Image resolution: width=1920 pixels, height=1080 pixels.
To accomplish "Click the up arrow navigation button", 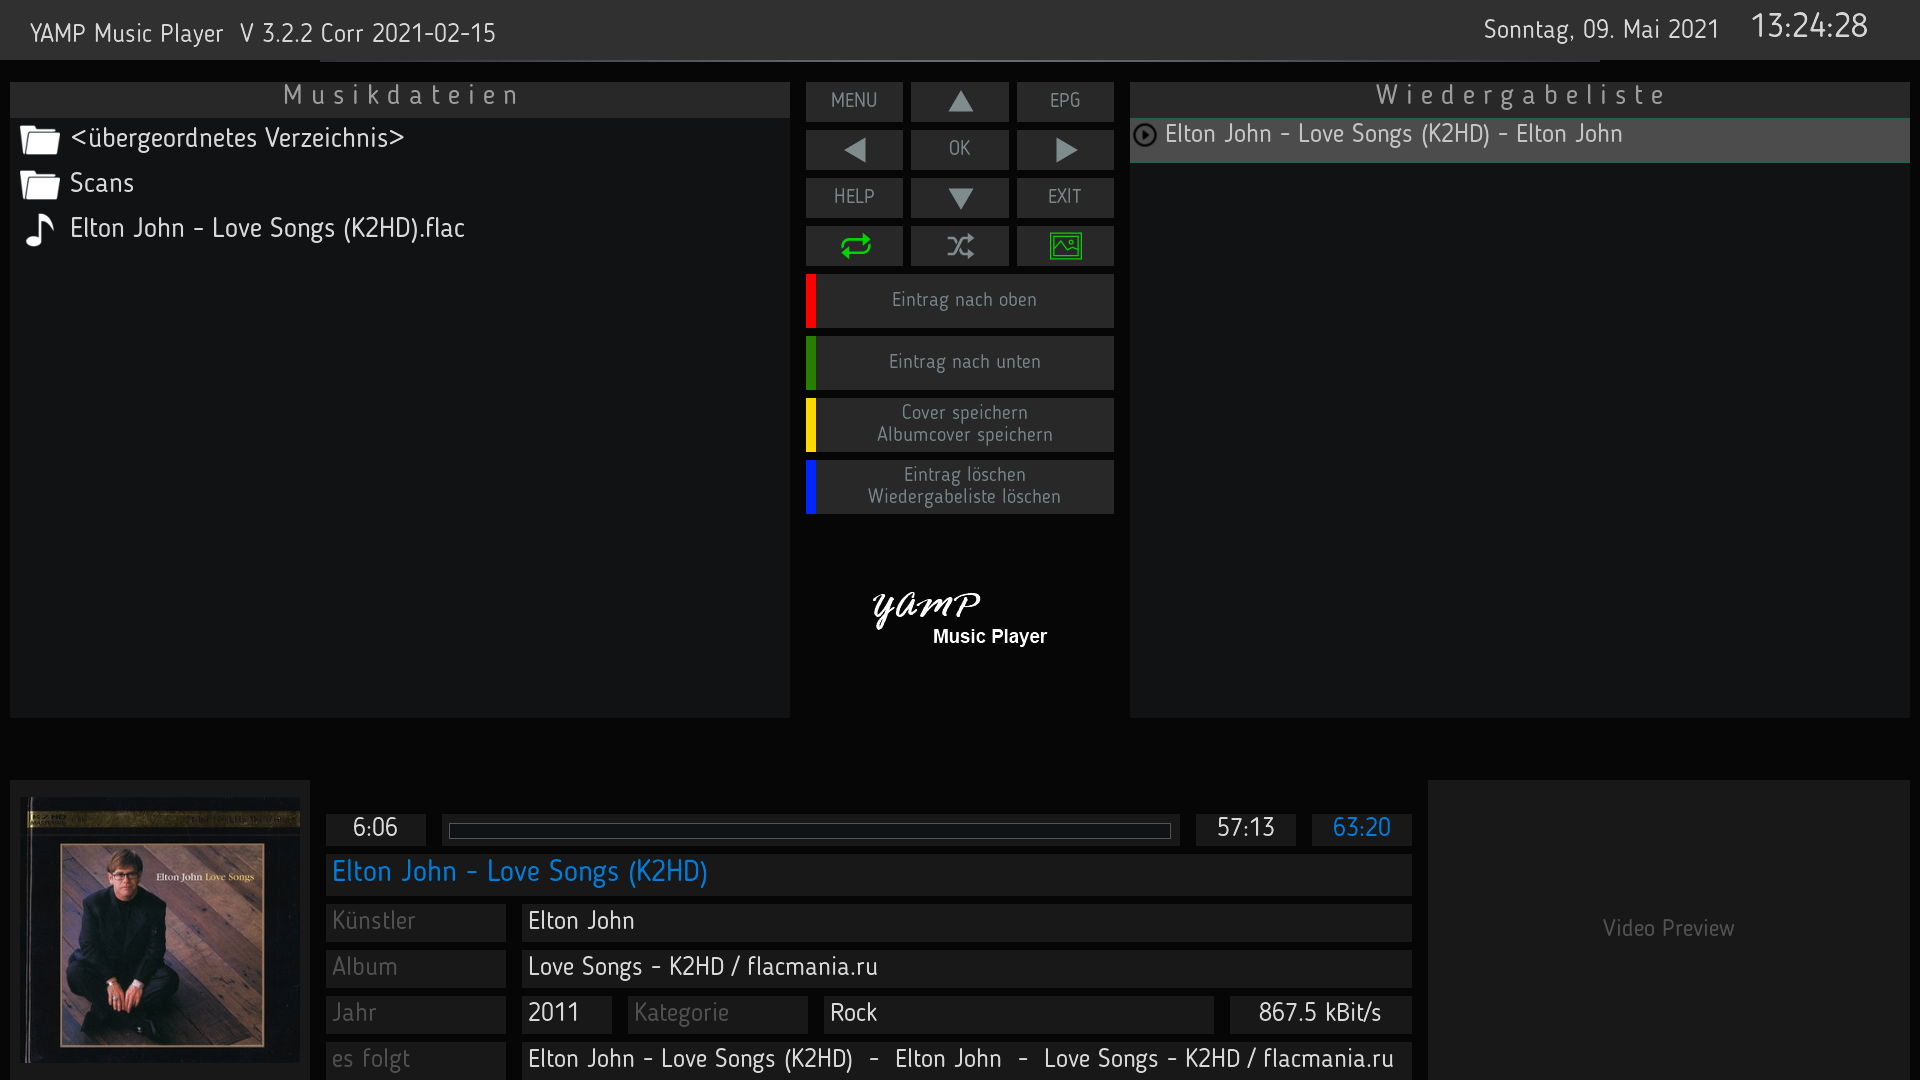I will pyautogui.click(x=960, y=101).
